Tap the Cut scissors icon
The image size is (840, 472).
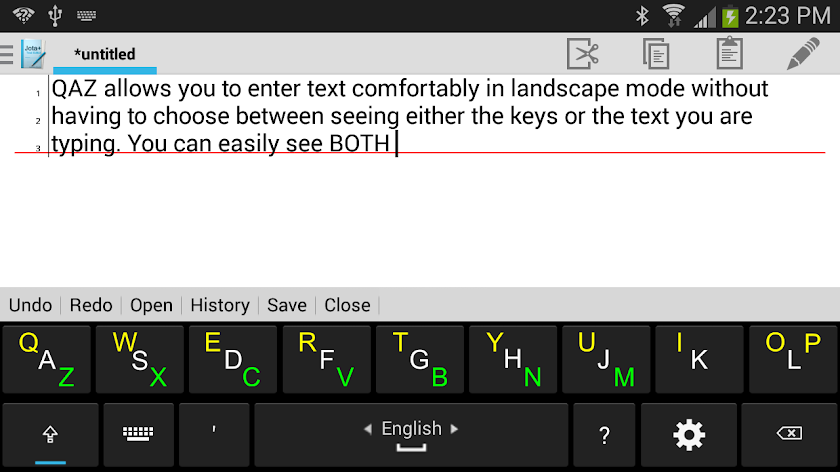point(583,54)
